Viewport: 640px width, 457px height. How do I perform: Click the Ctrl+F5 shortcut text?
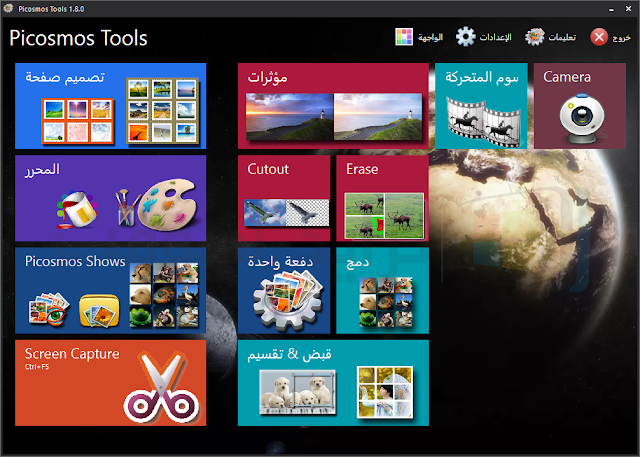pyautogui.click(x=37, y=367)
